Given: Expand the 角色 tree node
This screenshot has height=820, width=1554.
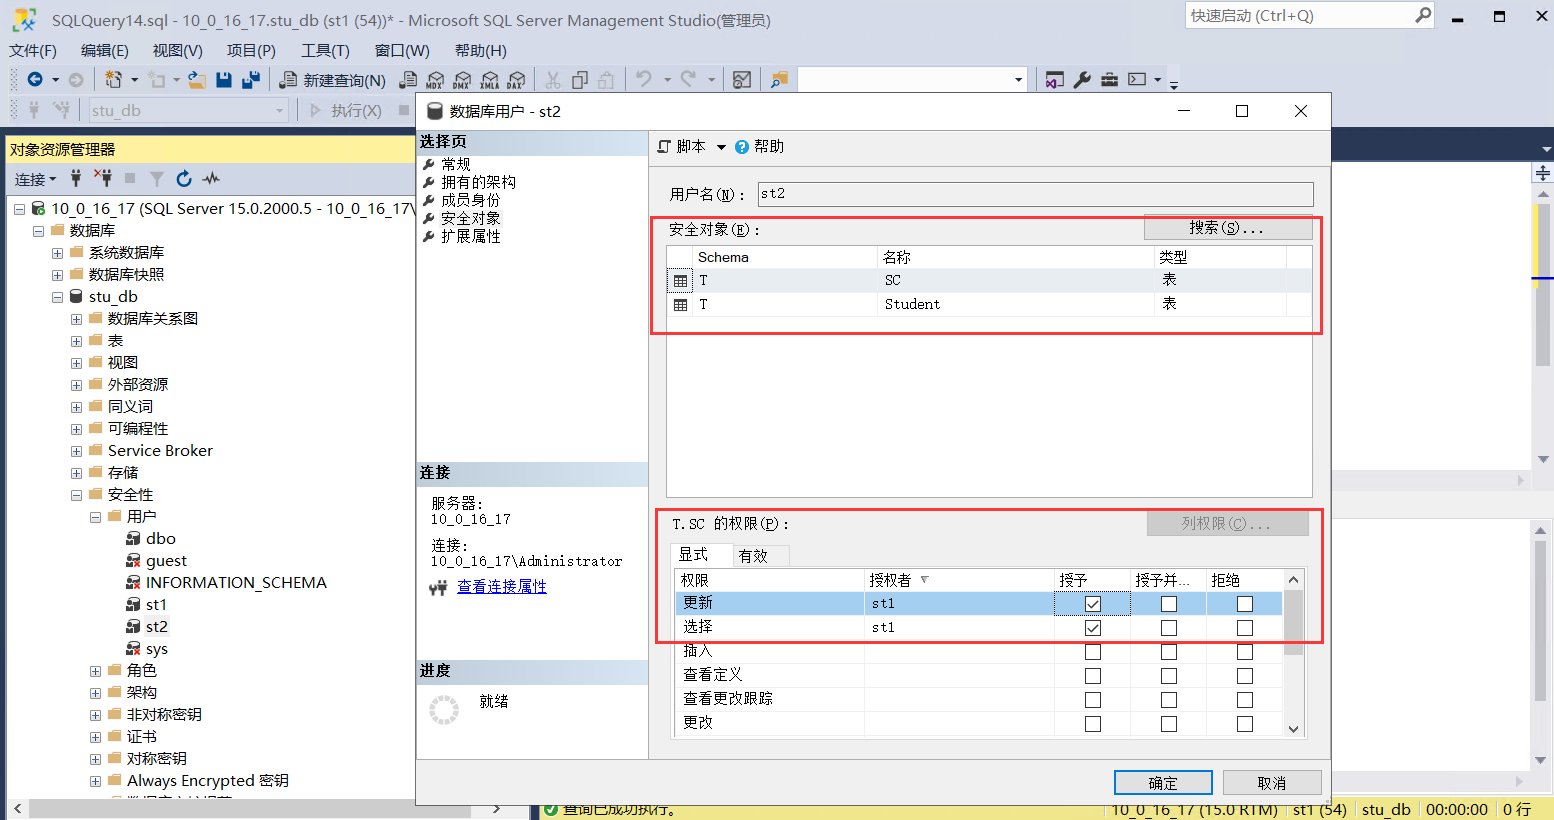Looking at the screenshot, I should (95, 671).
